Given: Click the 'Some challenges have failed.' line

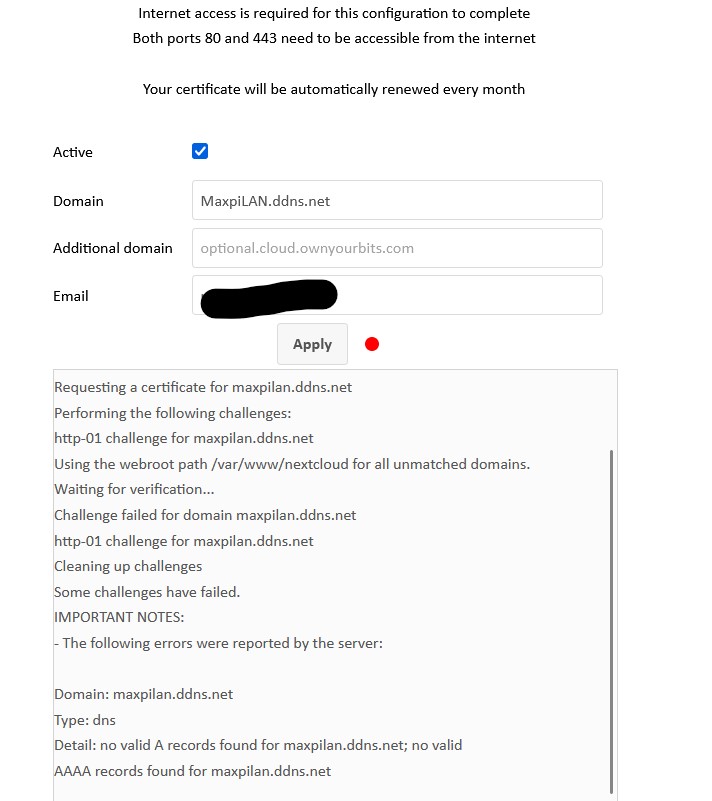Looking at the screenshot, I should (x=147, y=592).
